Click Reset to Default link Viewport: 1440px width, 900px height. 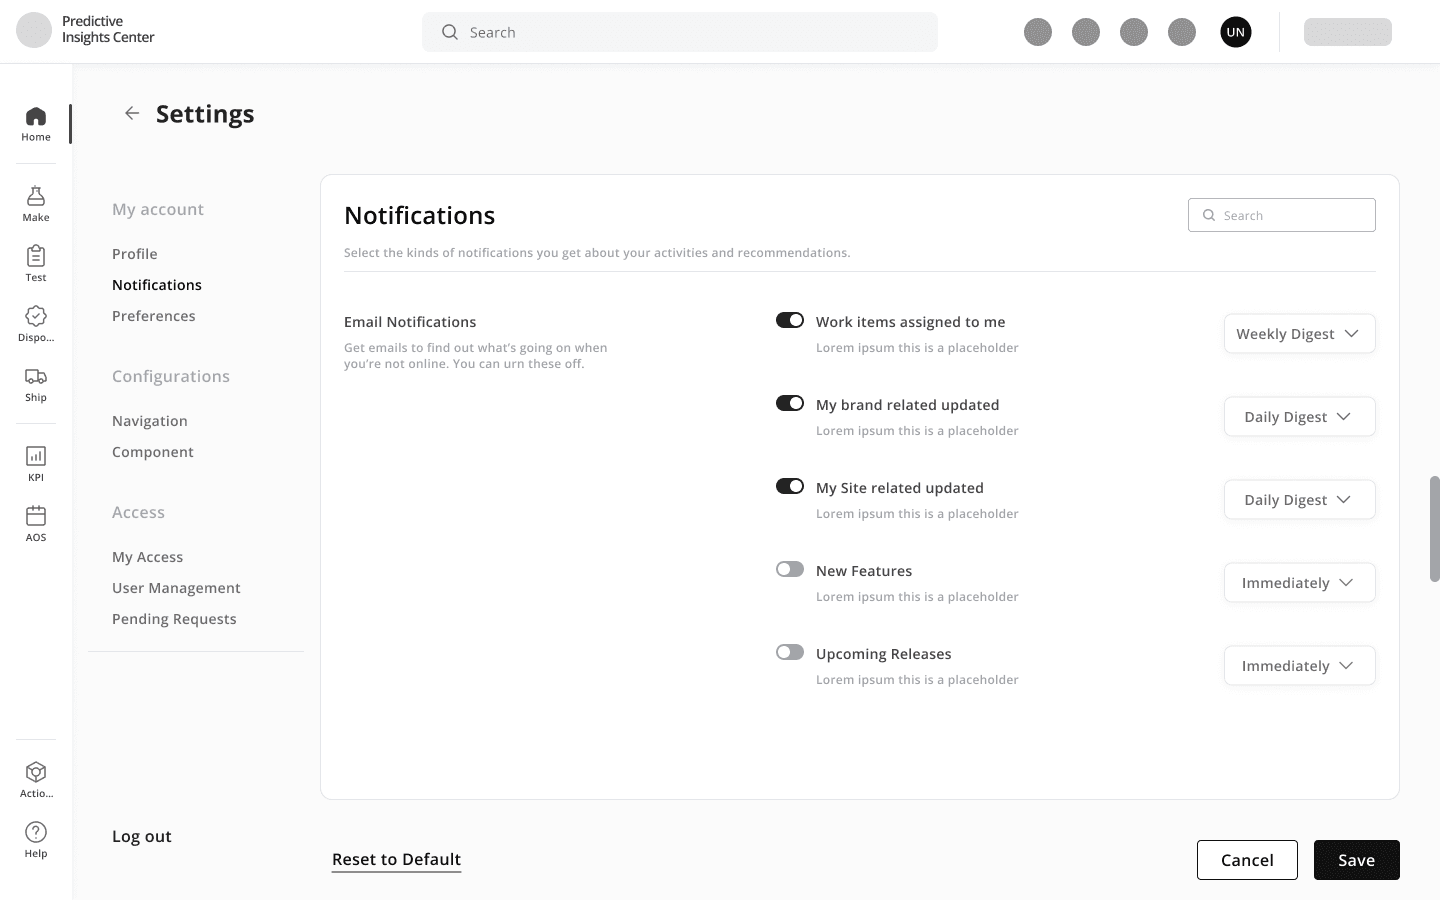[x=396, y=860]
